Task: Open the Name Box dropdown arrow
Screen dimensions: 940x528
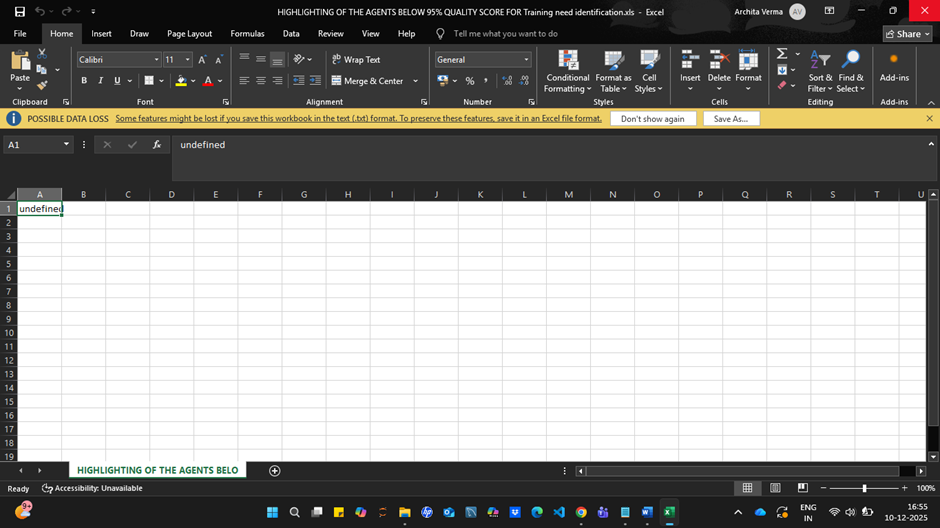Action: [x=67, y=145]
